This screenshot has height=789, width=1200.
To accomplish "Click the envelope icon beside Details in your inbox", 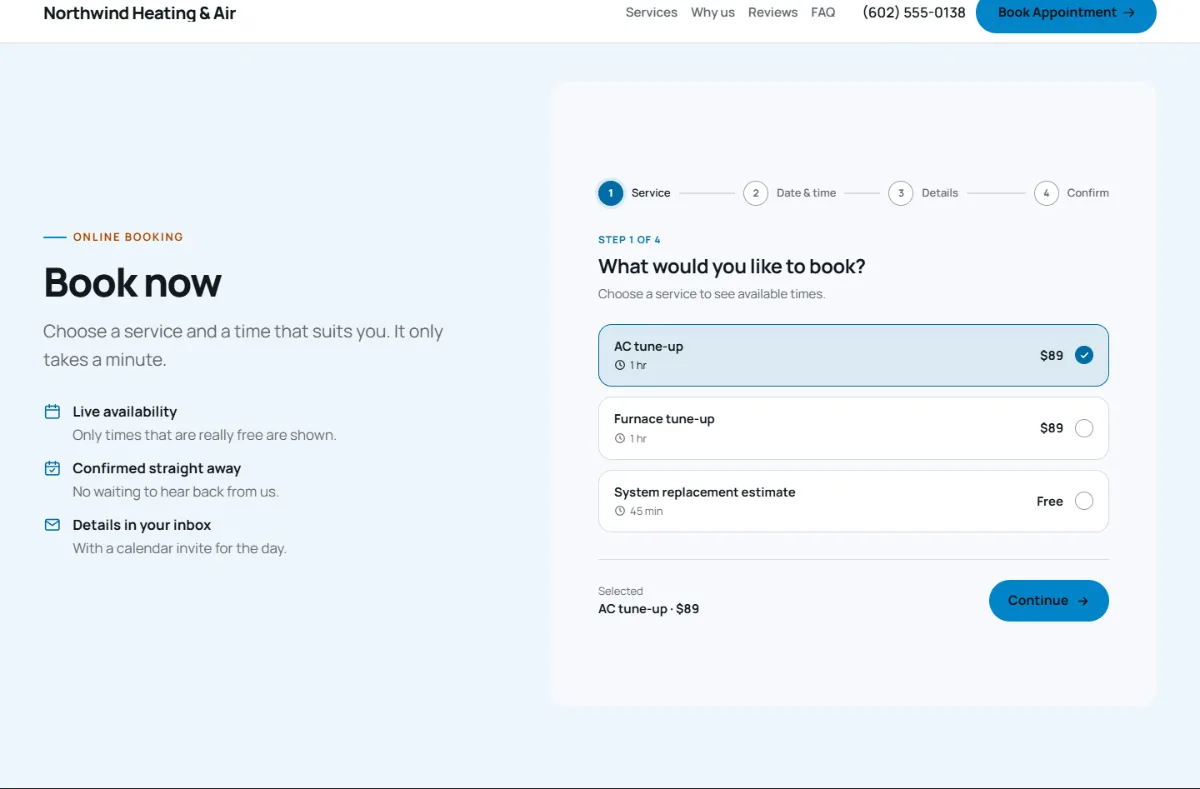I will tap(52, 525).
